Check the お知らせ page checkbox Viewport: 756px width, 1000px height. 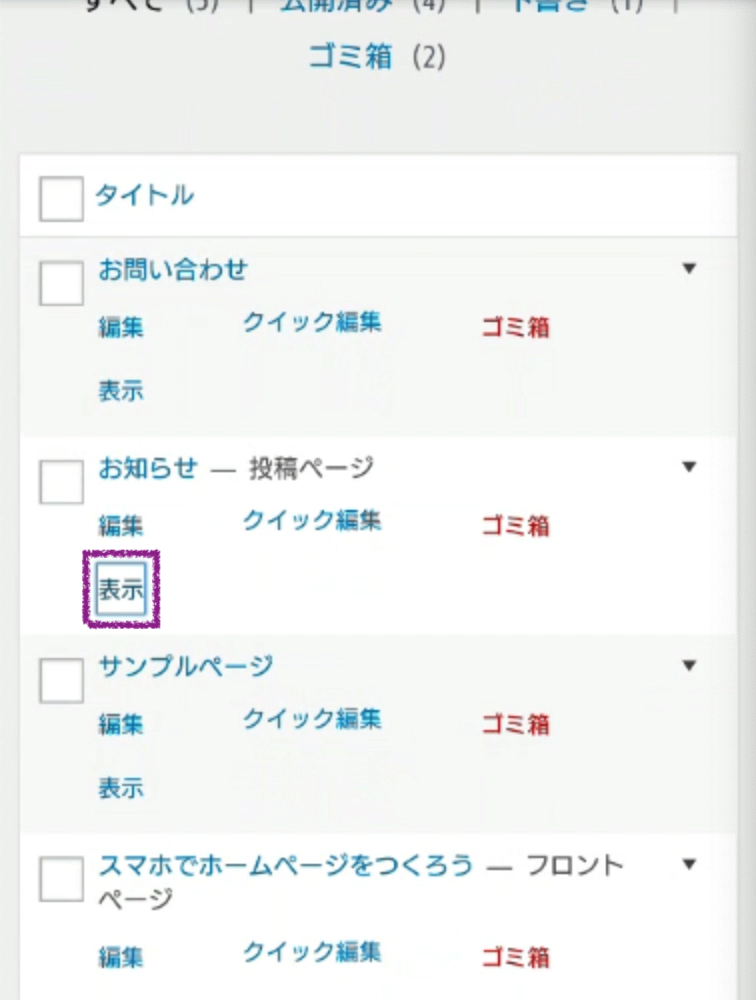pyautogui.click(x=61, y=482)
